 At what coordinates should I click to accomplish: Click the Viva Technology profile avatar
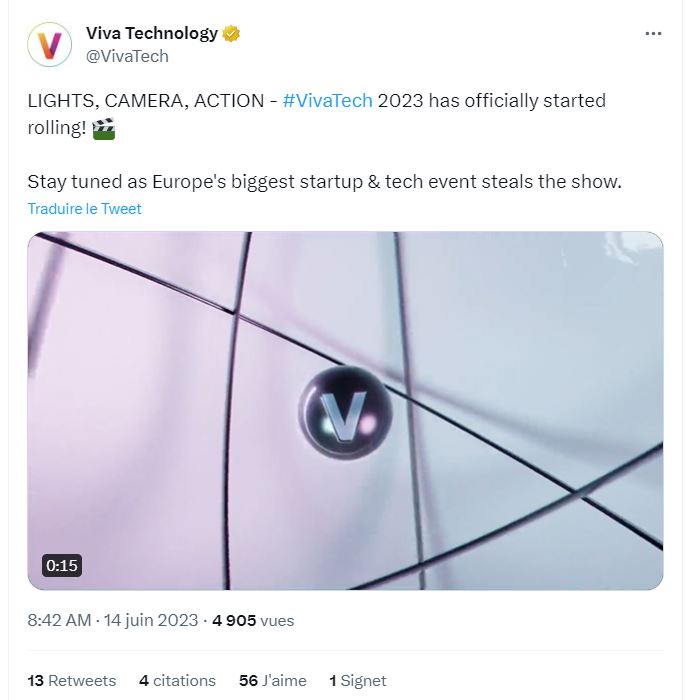pyautogui.click(x=49, y=45)
